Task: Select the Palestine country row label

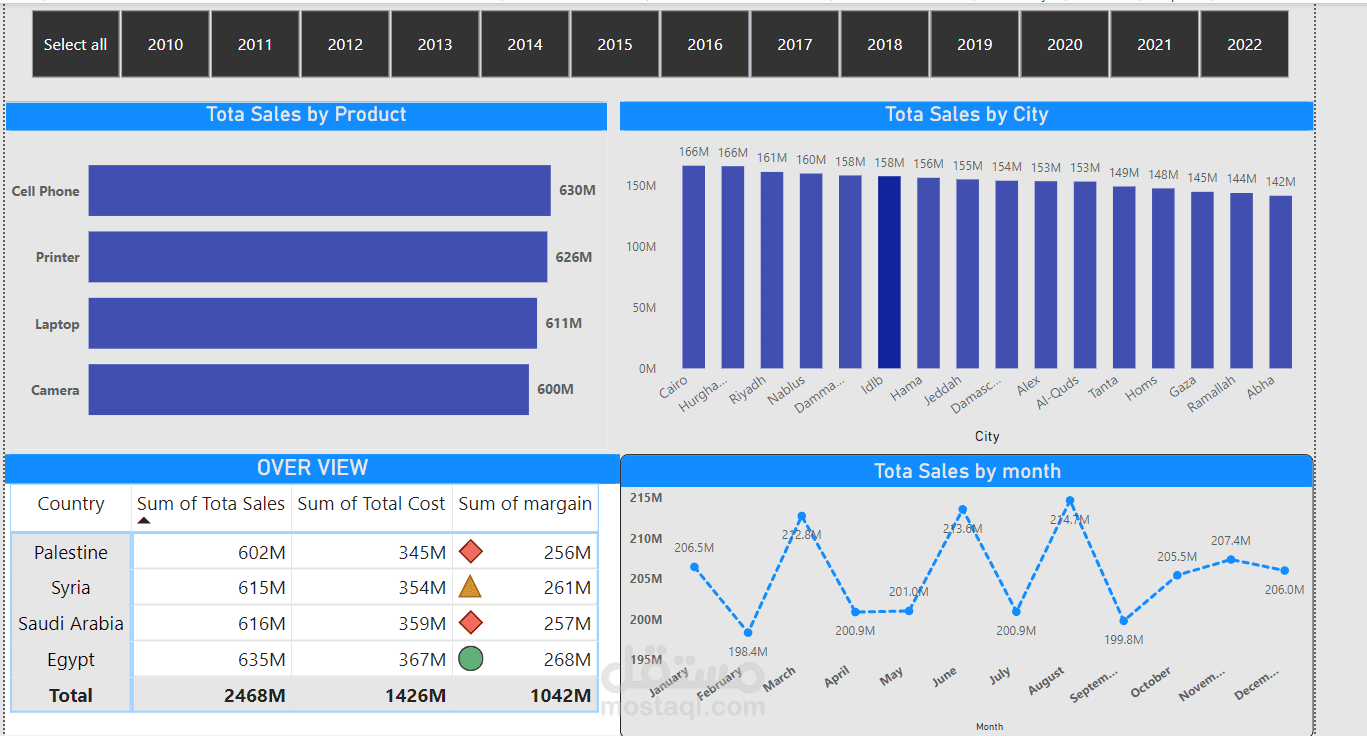Action: (71, 552)
